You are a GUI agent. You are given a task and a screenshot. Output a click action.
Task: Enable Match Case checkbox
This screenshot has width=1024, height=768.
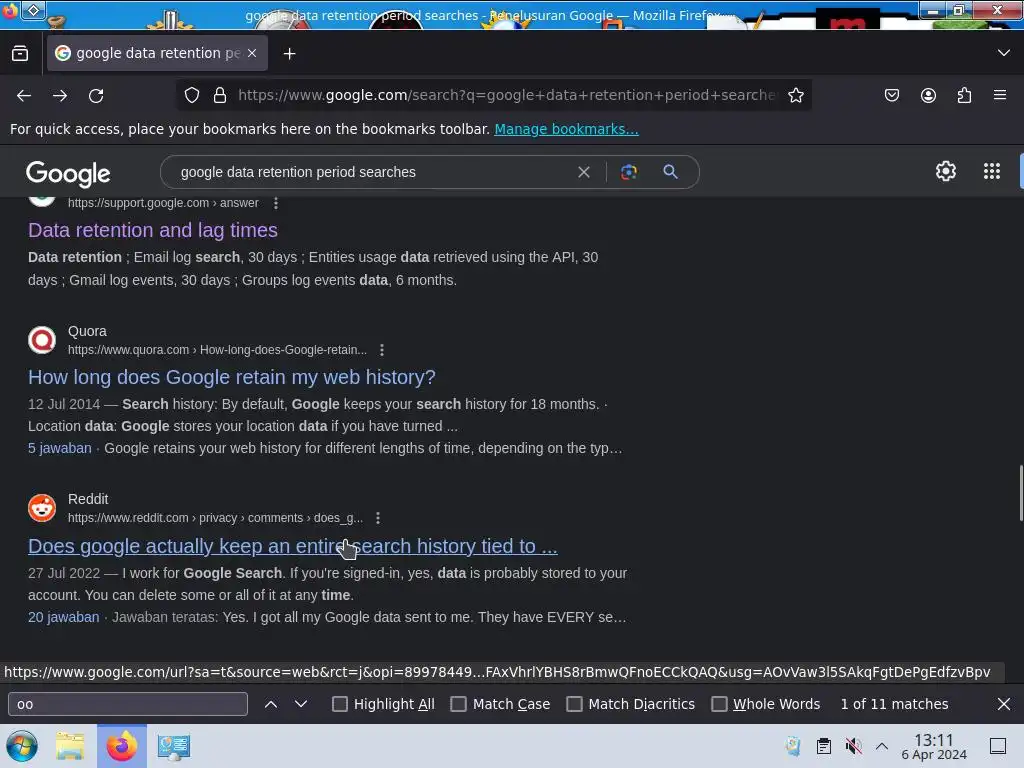tap(458, 705)
